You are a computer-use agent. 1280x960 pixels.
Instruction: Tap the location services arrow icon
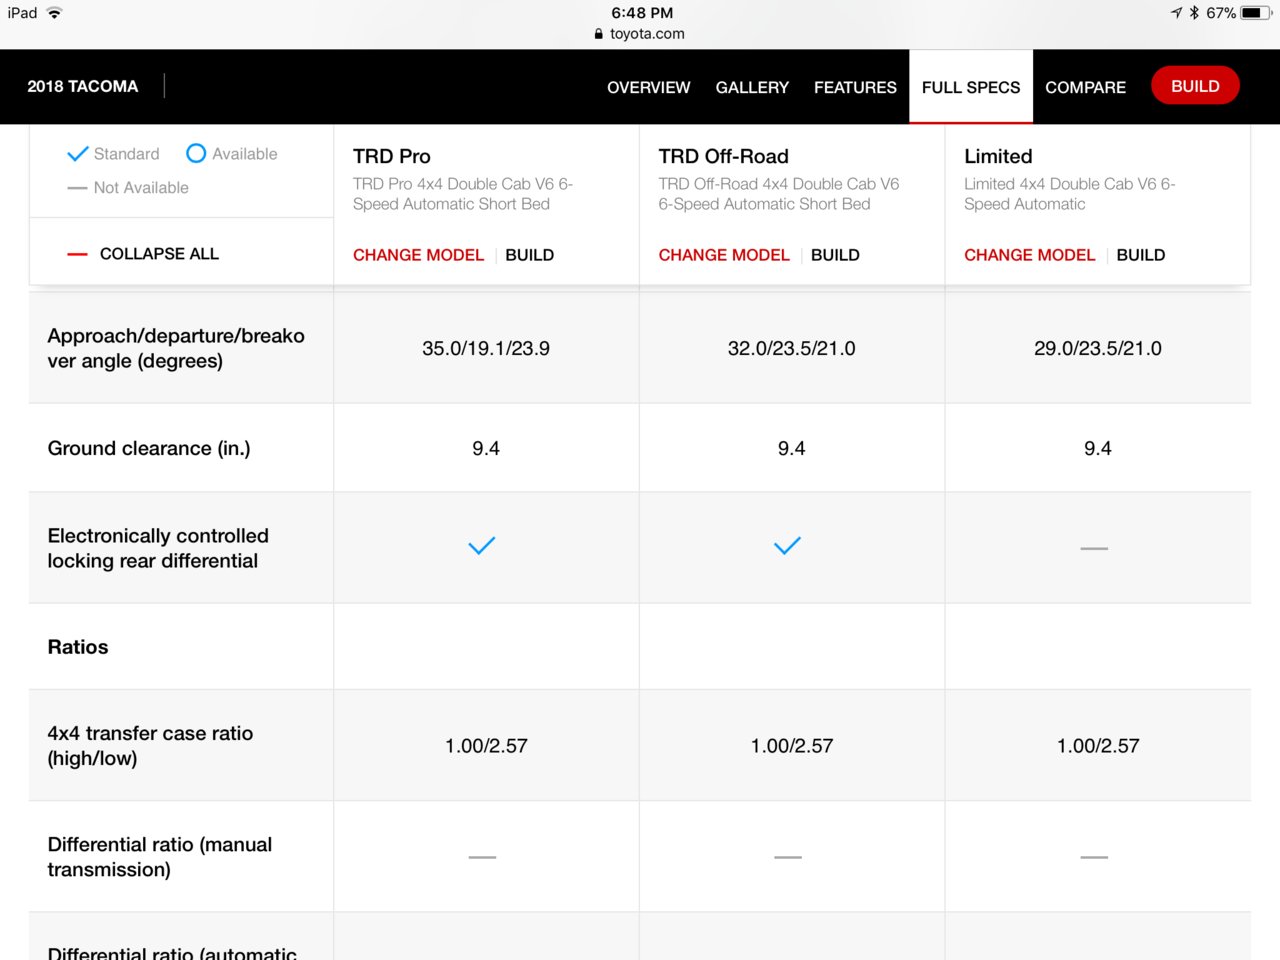[1176, 13]
